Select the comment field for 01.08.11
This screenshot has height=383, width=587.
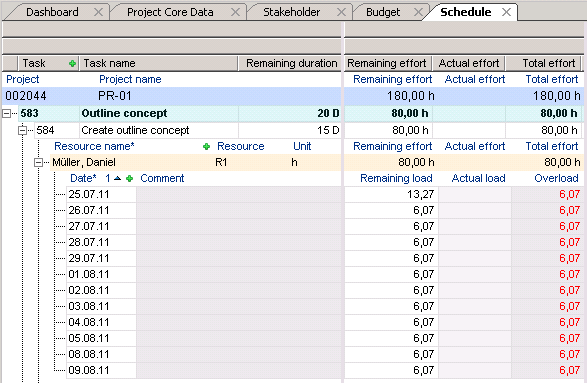(239, 274)
